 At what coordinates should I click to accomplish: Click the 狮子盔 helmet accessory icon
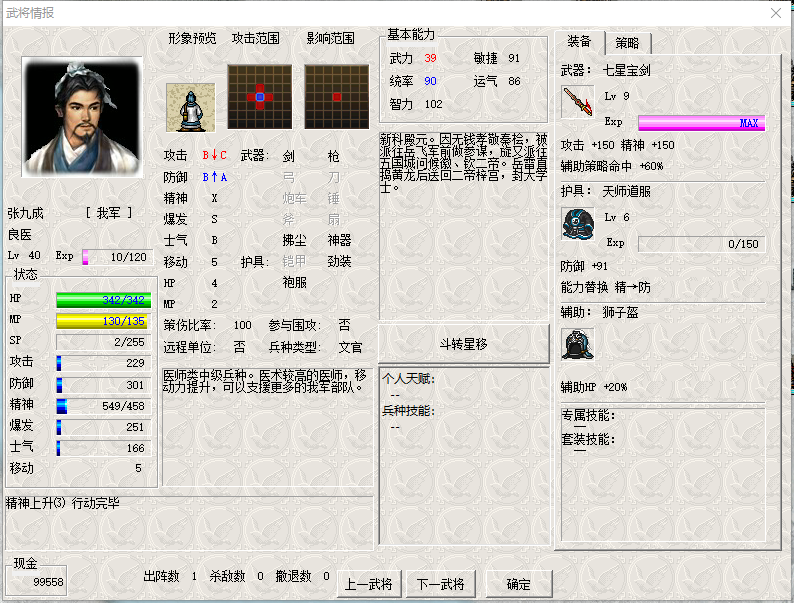(577, 343)
